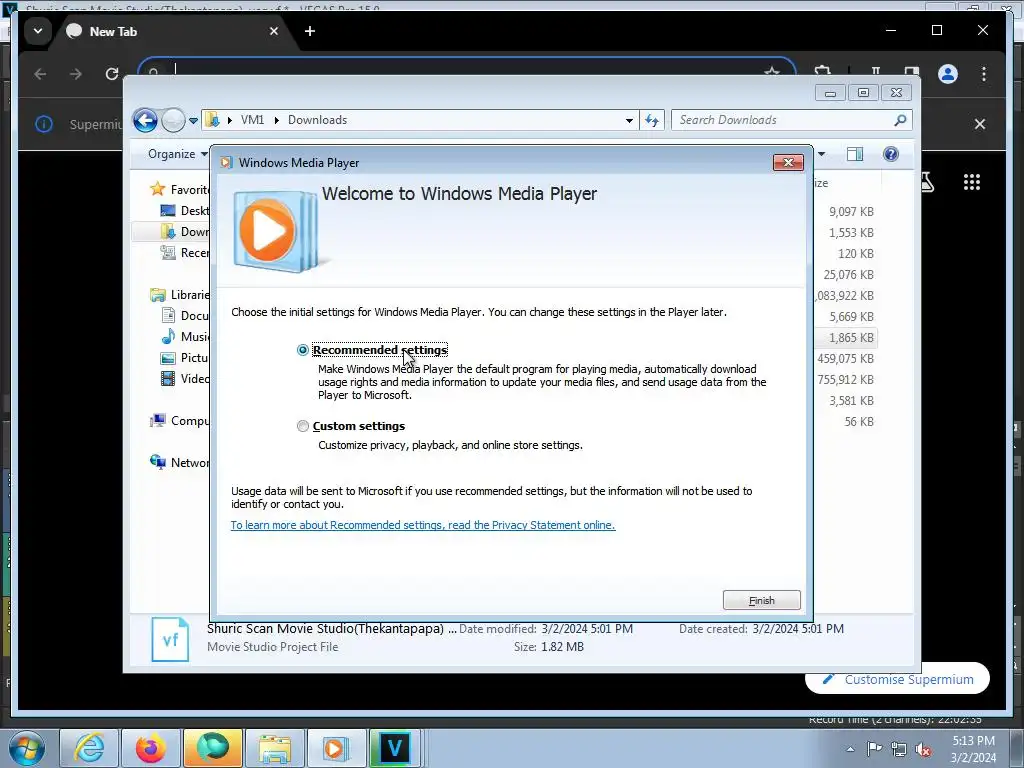Toggle the Explorer preview pane
Image resolution: width=1024 pixels, height=768 pixels.
point(854,154)
